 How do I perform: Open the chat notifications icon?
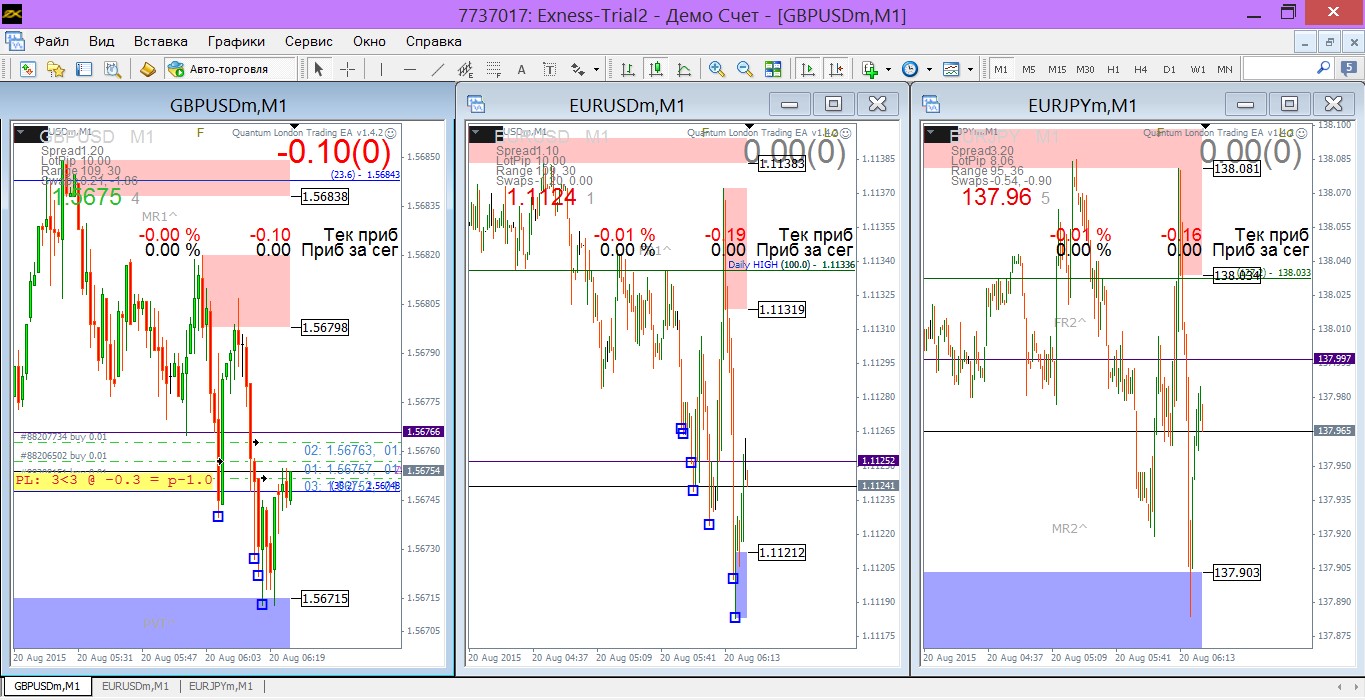tap(1350, 68)
